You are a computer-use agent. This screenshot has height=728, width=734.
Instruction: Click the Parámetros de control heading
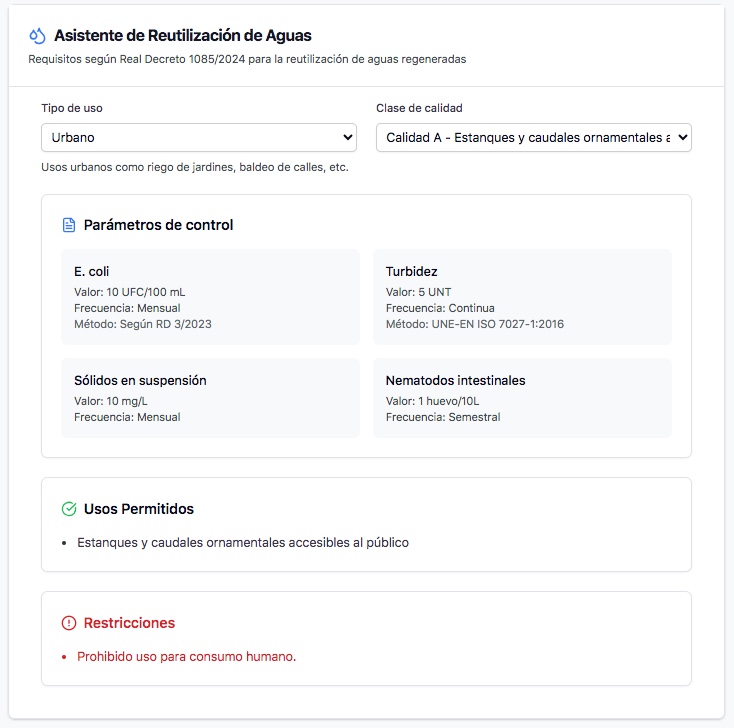coord(158,225)
